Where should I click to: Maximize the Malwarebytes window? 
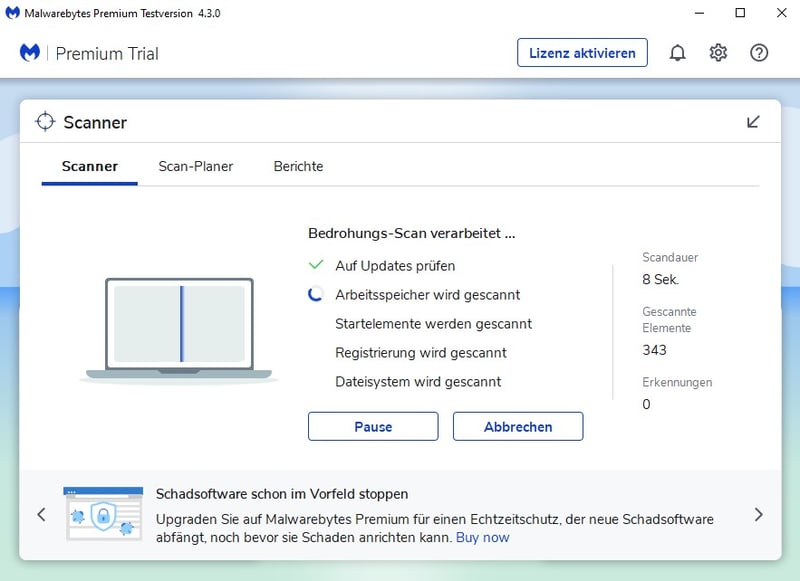point(740,13)
